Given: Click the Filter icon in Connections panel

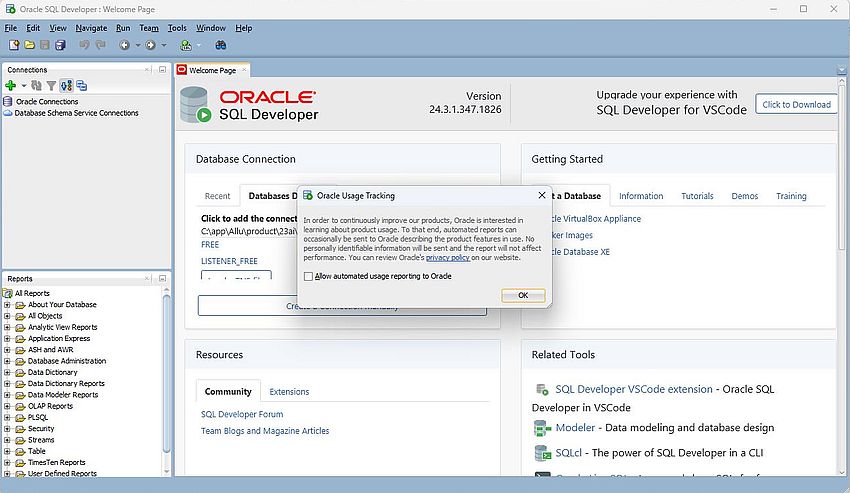Looking at the screenshot, I should pyautogui.click(x=51, y=86).
